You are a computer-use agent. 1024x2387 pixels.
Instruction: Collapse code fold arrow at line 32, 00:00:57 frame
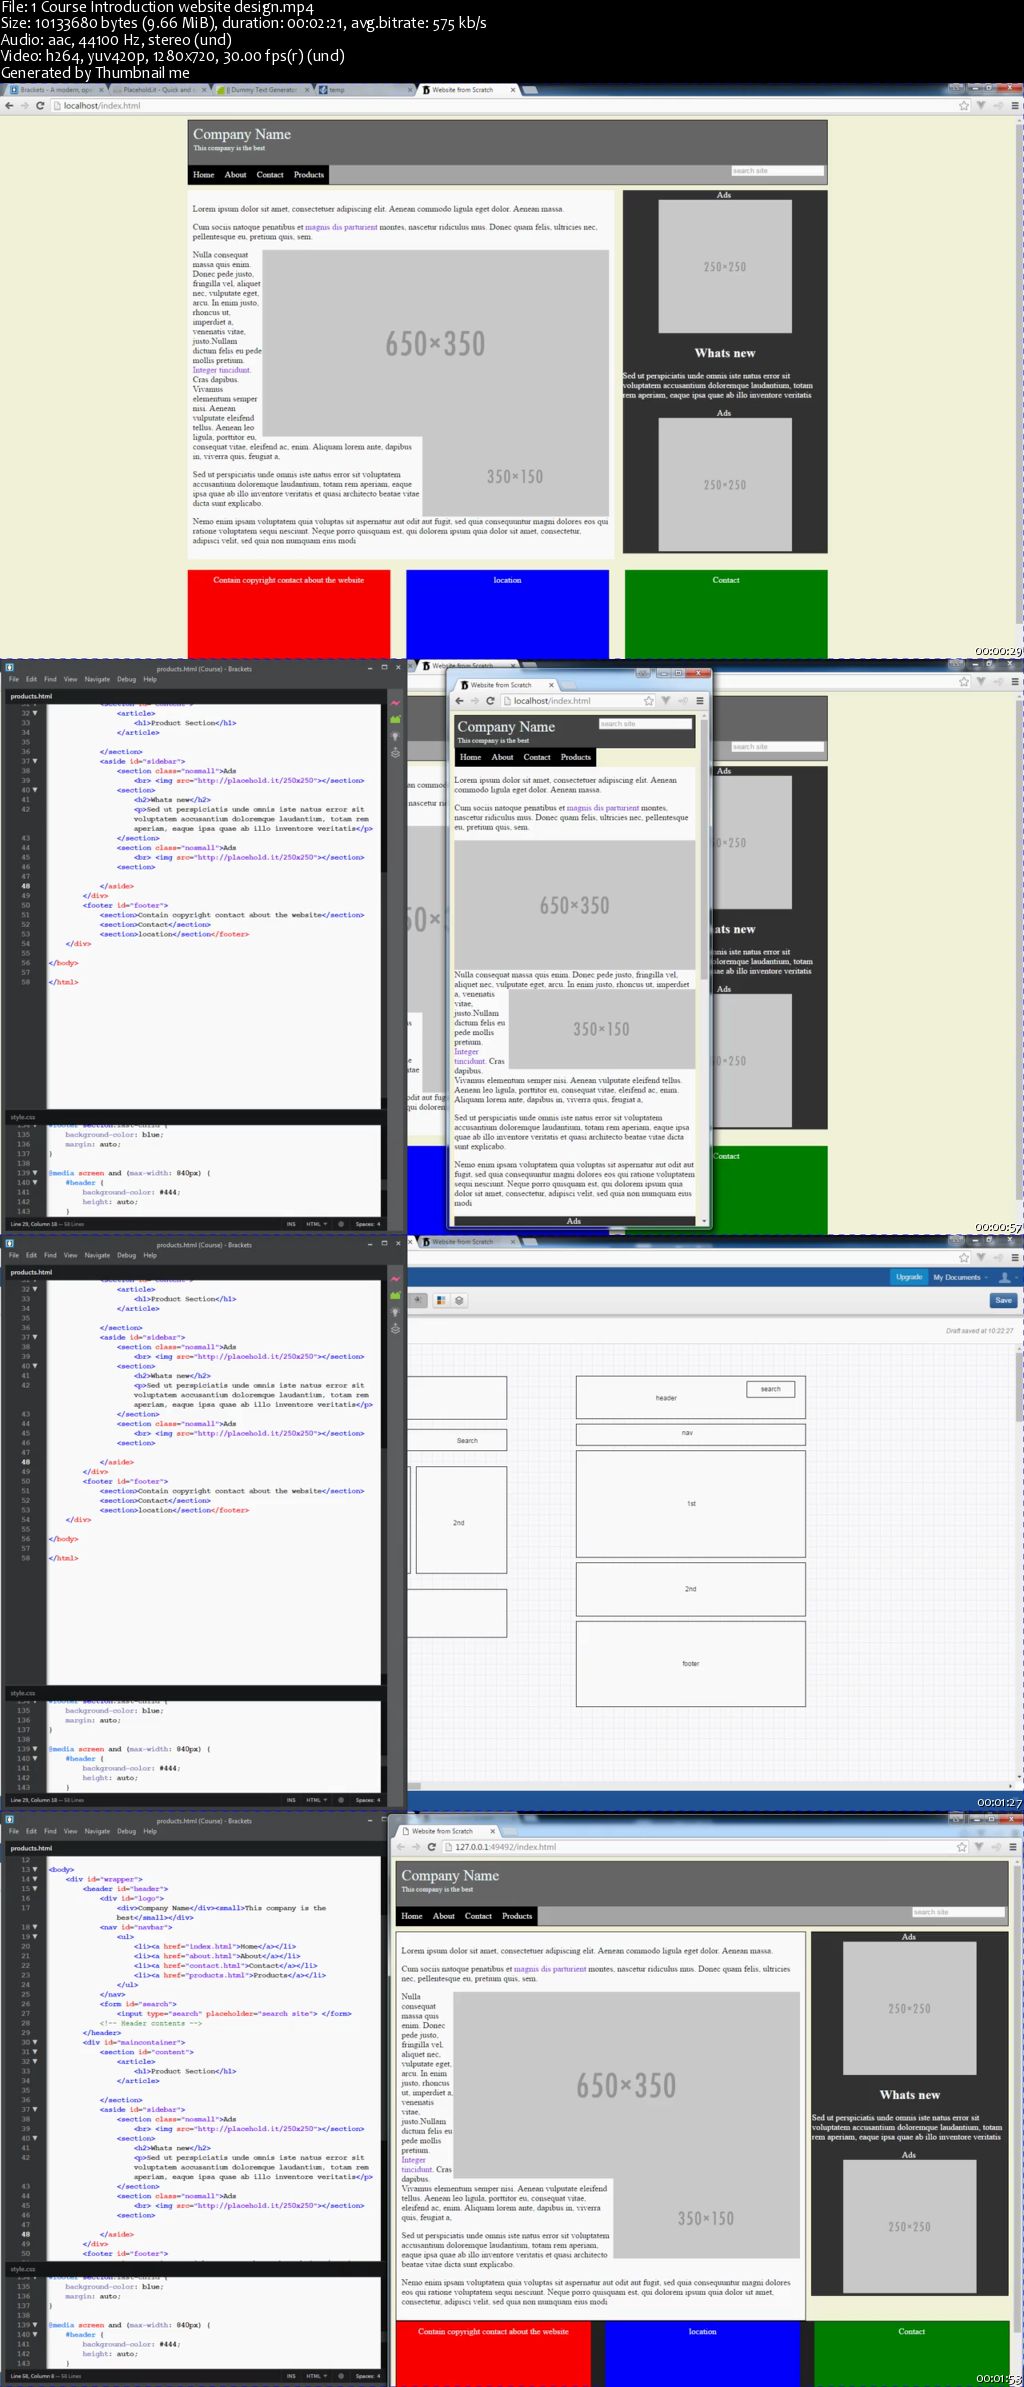coord(36,713)
